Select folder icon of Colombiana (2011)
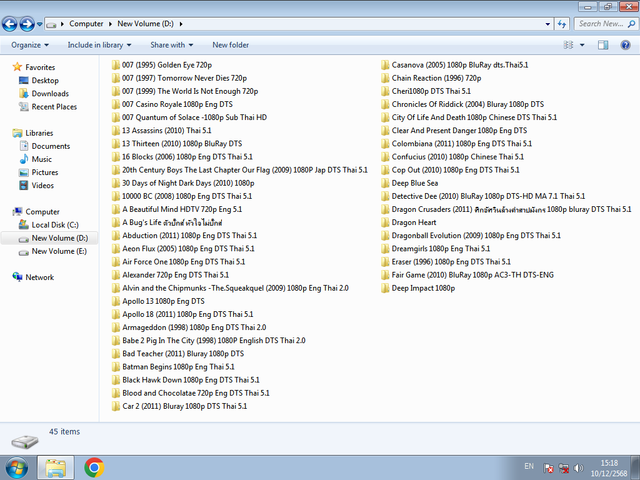This screenshot has width=640, height=480. tap(385, 144)
